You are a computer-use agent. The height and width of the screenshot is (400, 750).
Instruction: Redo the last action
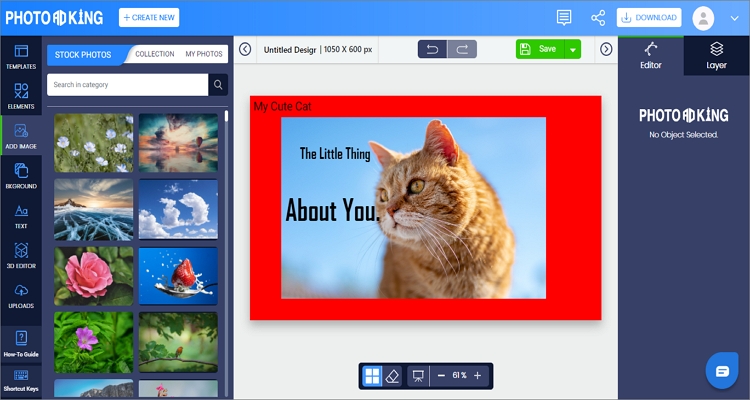click(x=462, y=49)
